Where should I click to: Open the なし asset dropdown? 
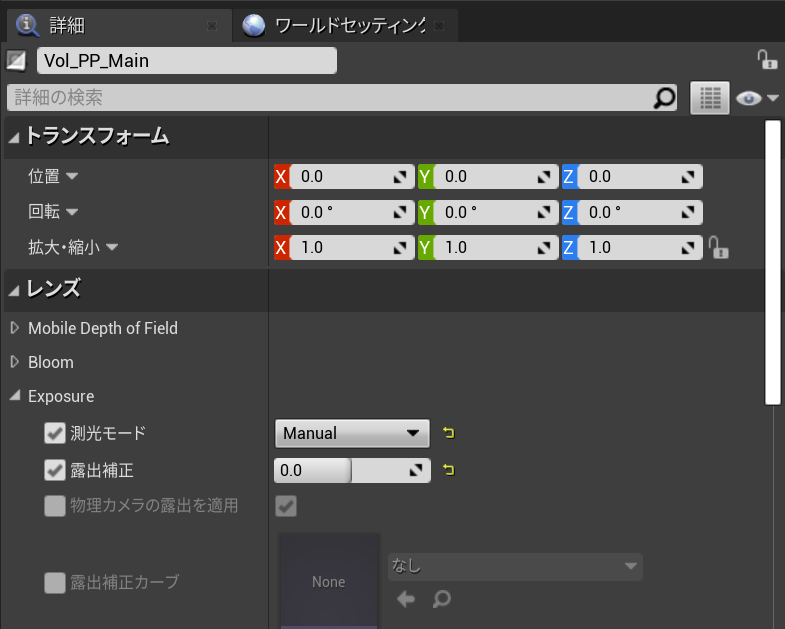[515, 566]
